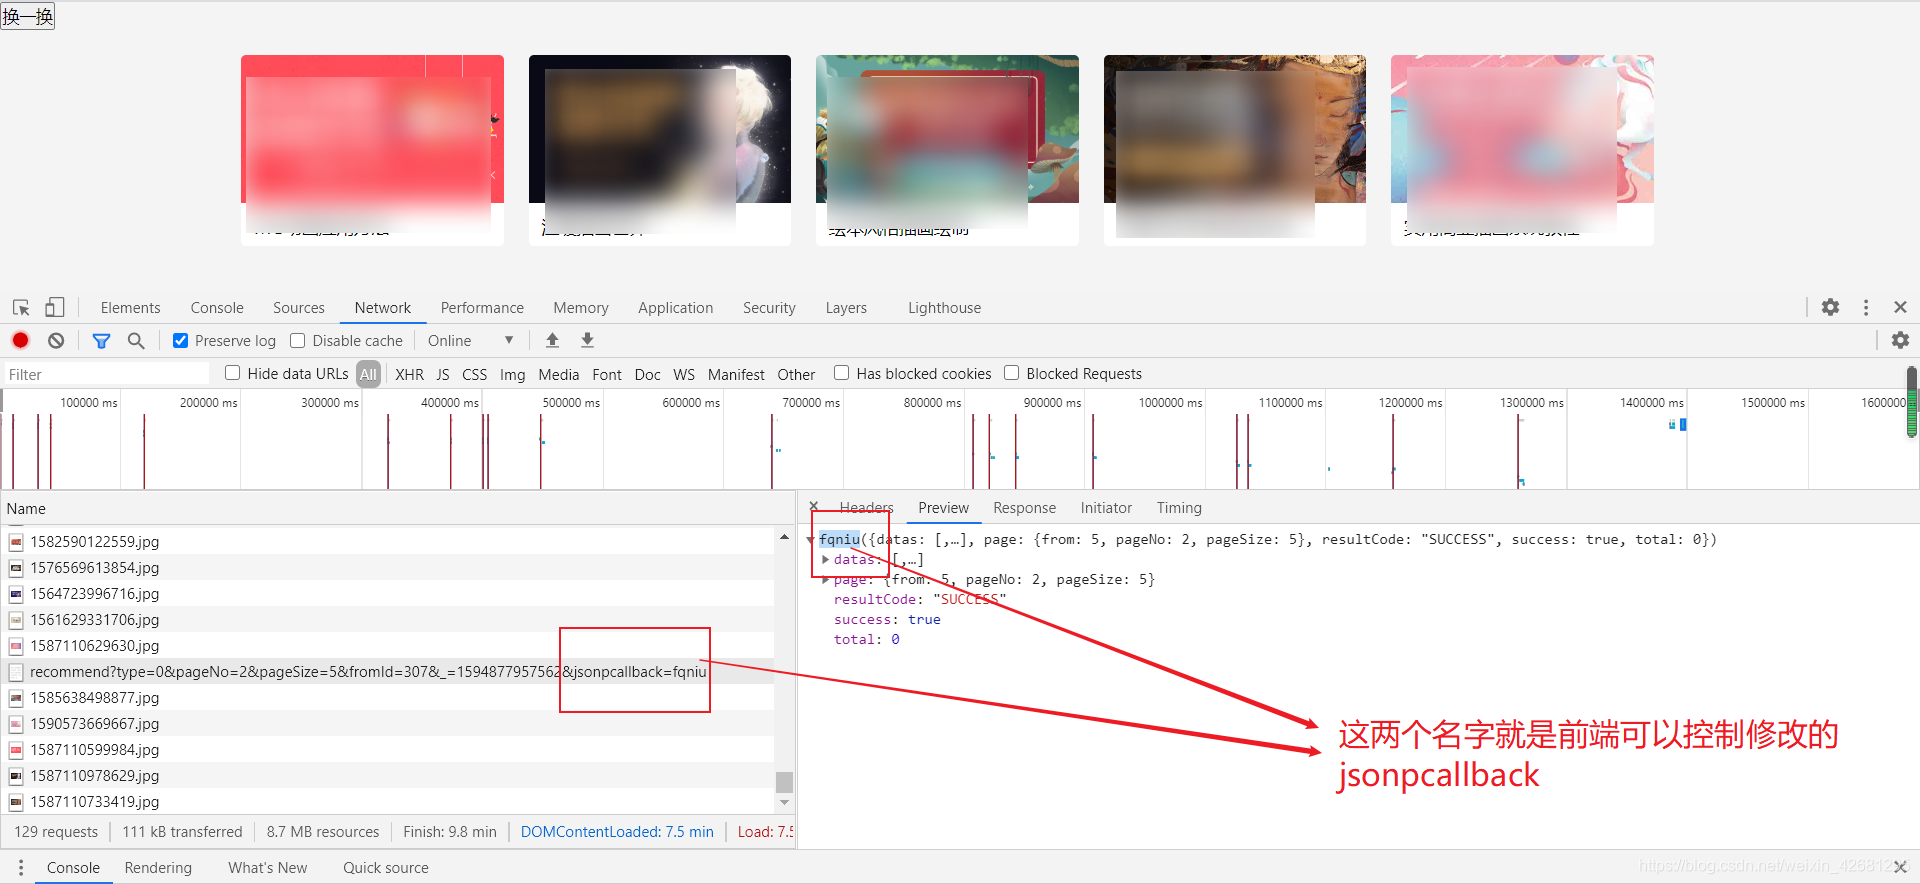Select the All filter type
The image size is (1920, 884).
[x=369, y=374]
